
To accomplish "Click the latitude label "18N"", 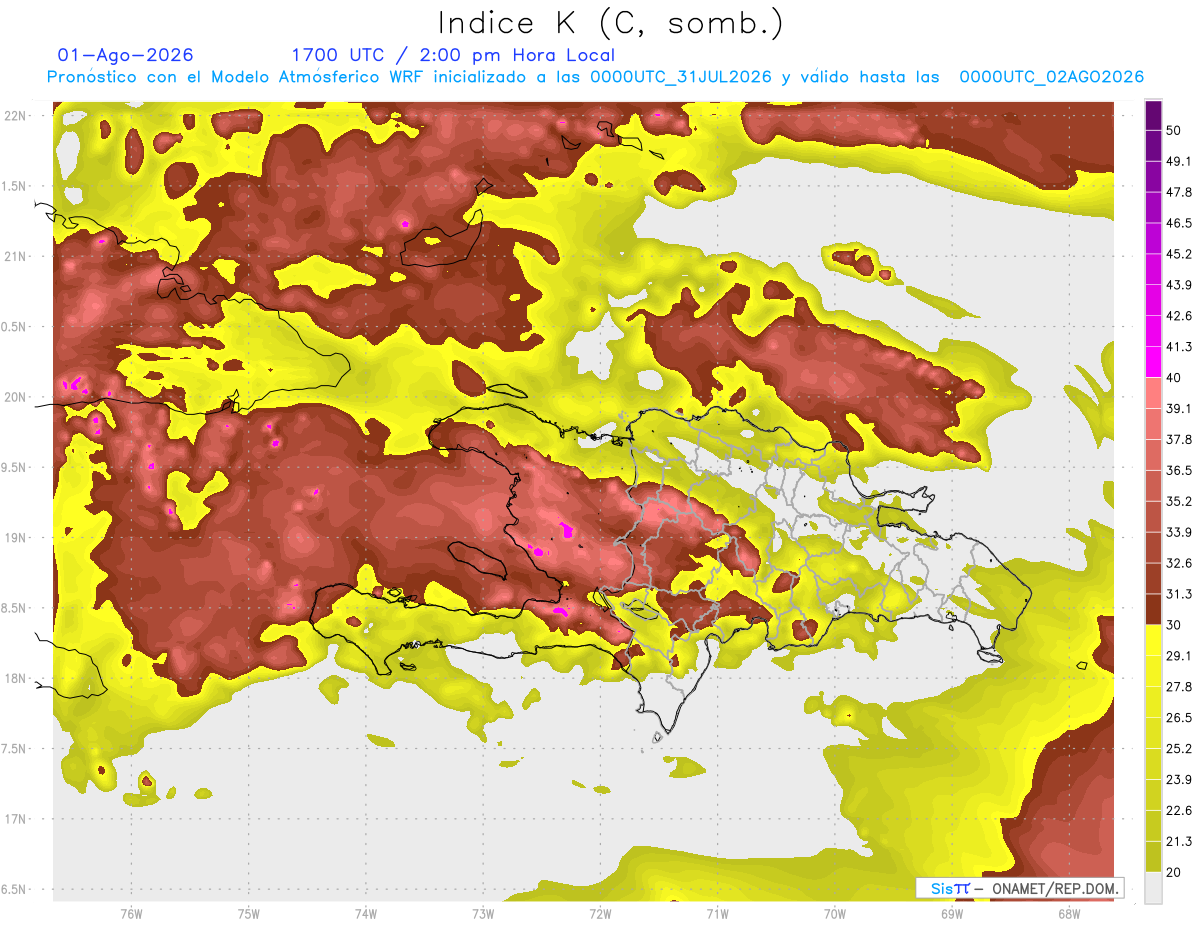I will [x=15, y=678].
